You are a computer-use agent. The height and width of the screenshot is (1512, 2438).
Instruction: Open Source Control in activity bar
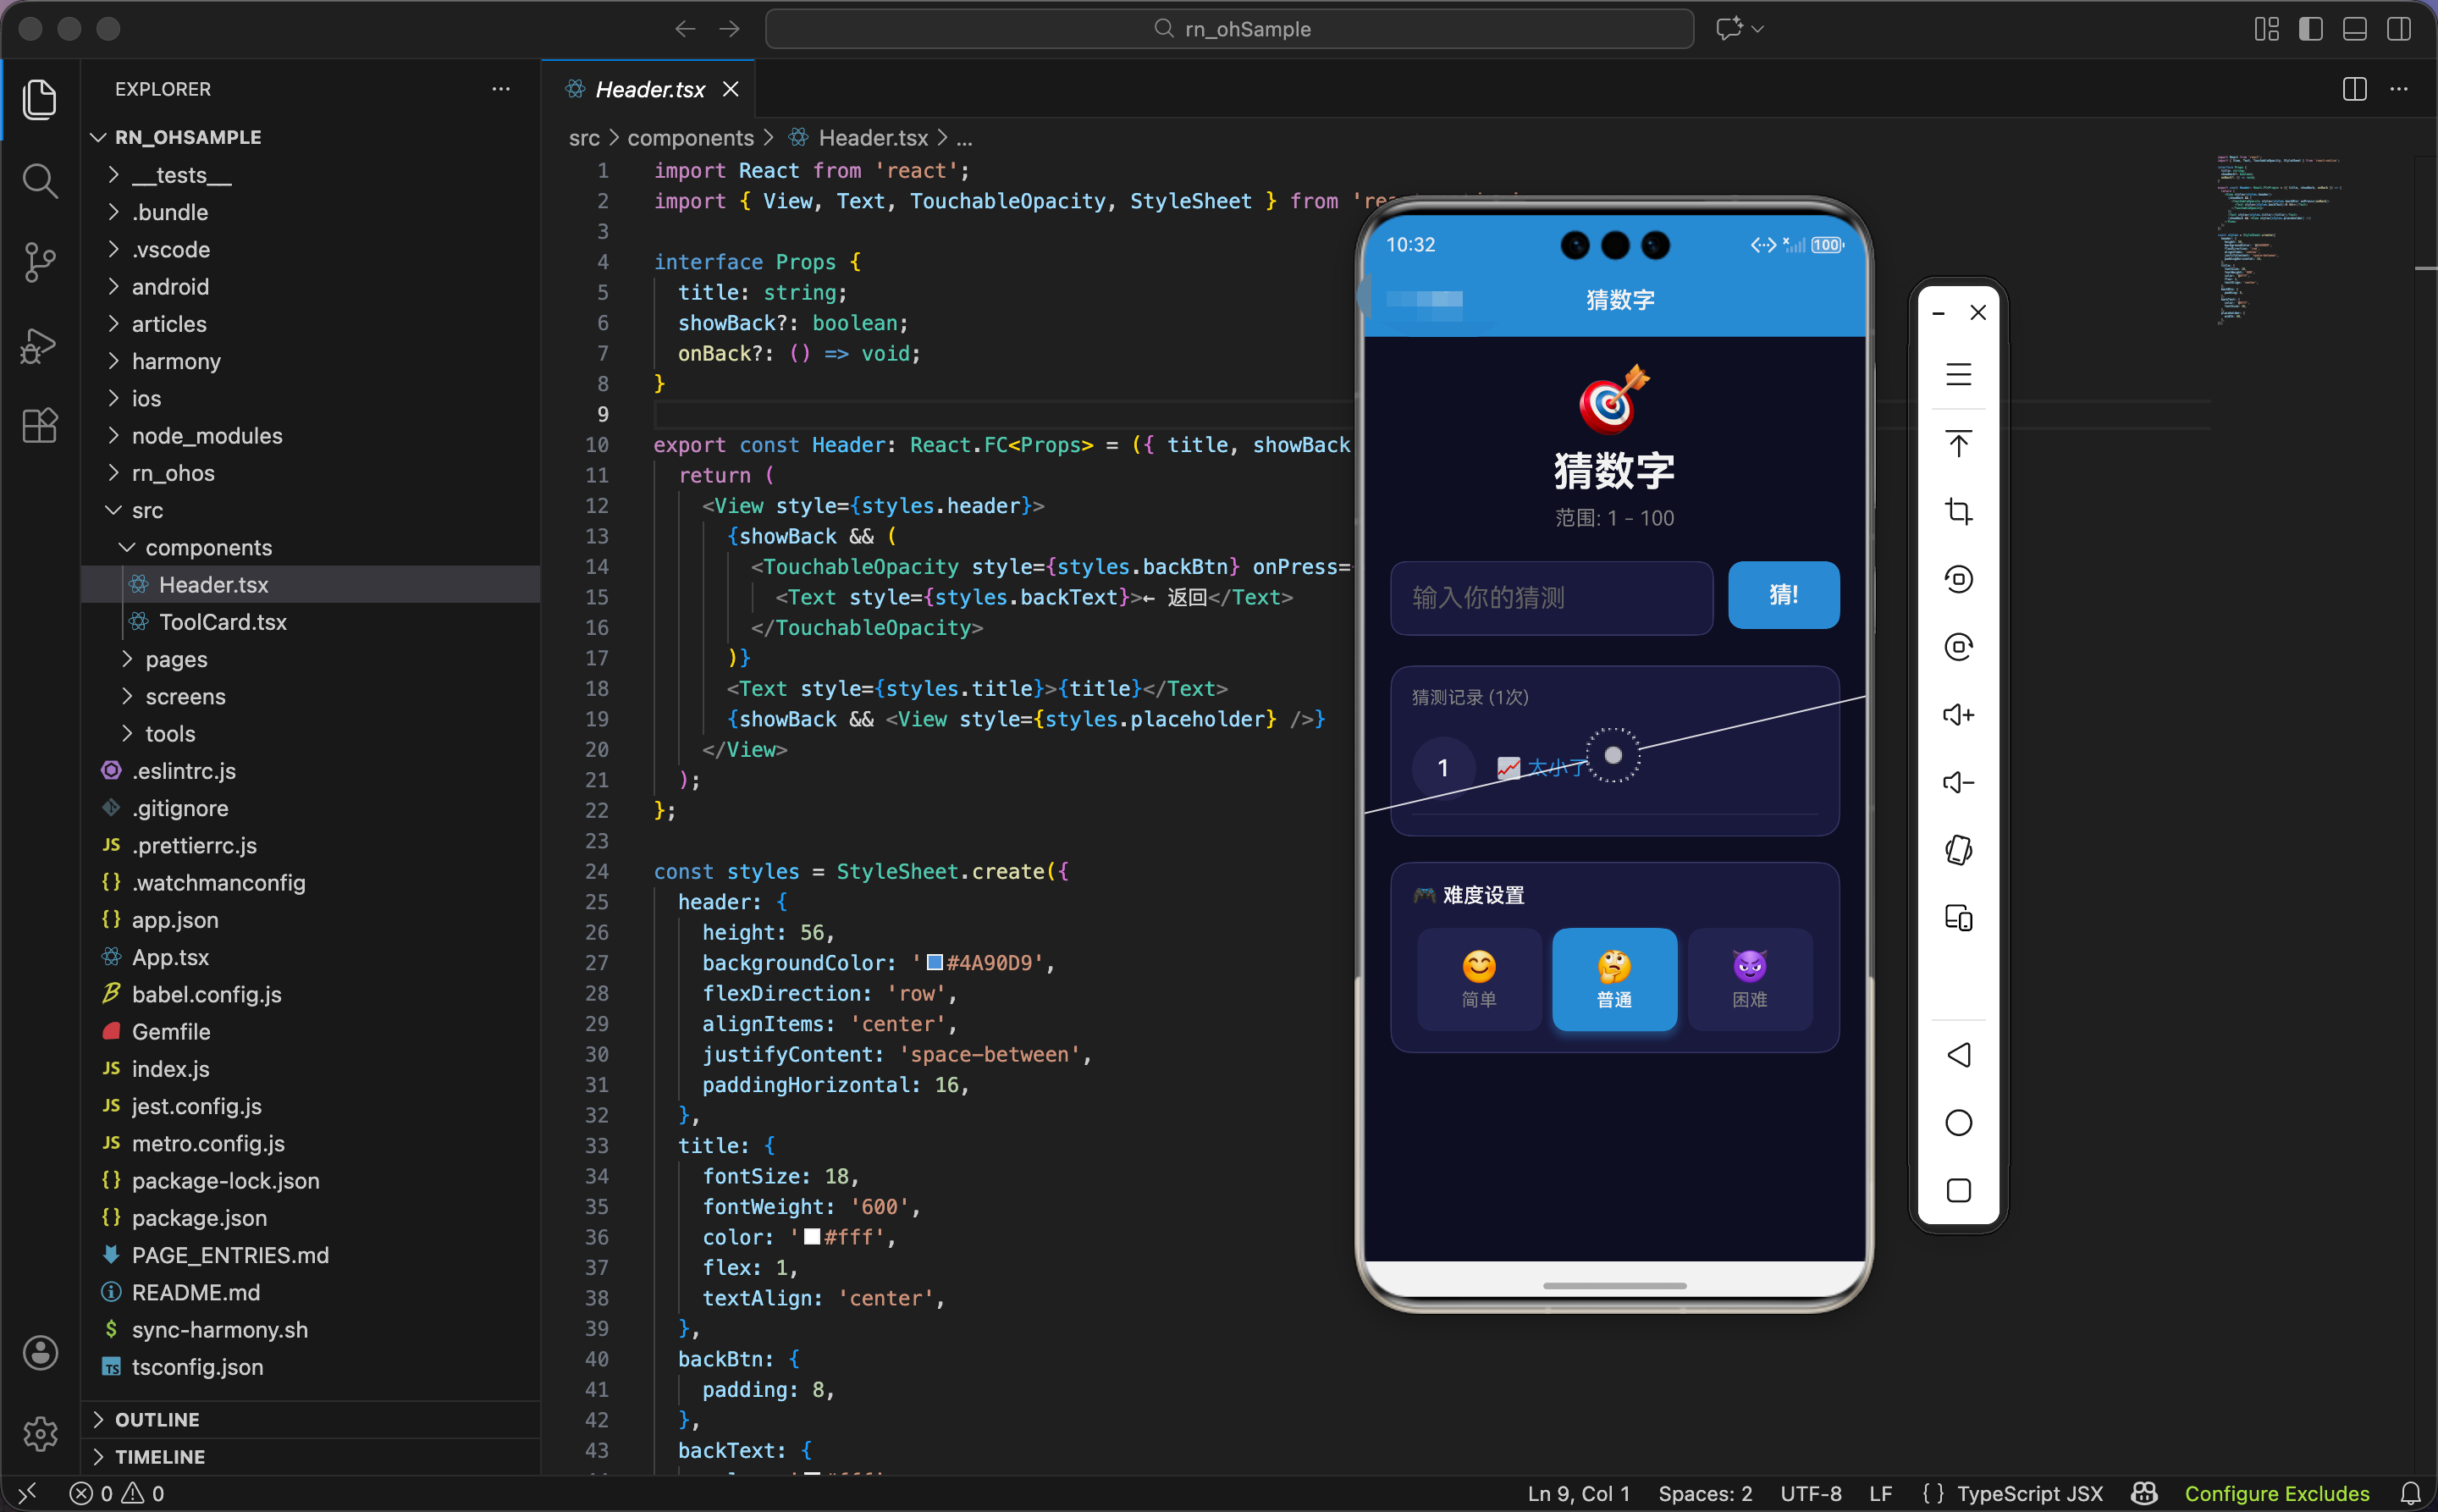click(x=39, y=263)
